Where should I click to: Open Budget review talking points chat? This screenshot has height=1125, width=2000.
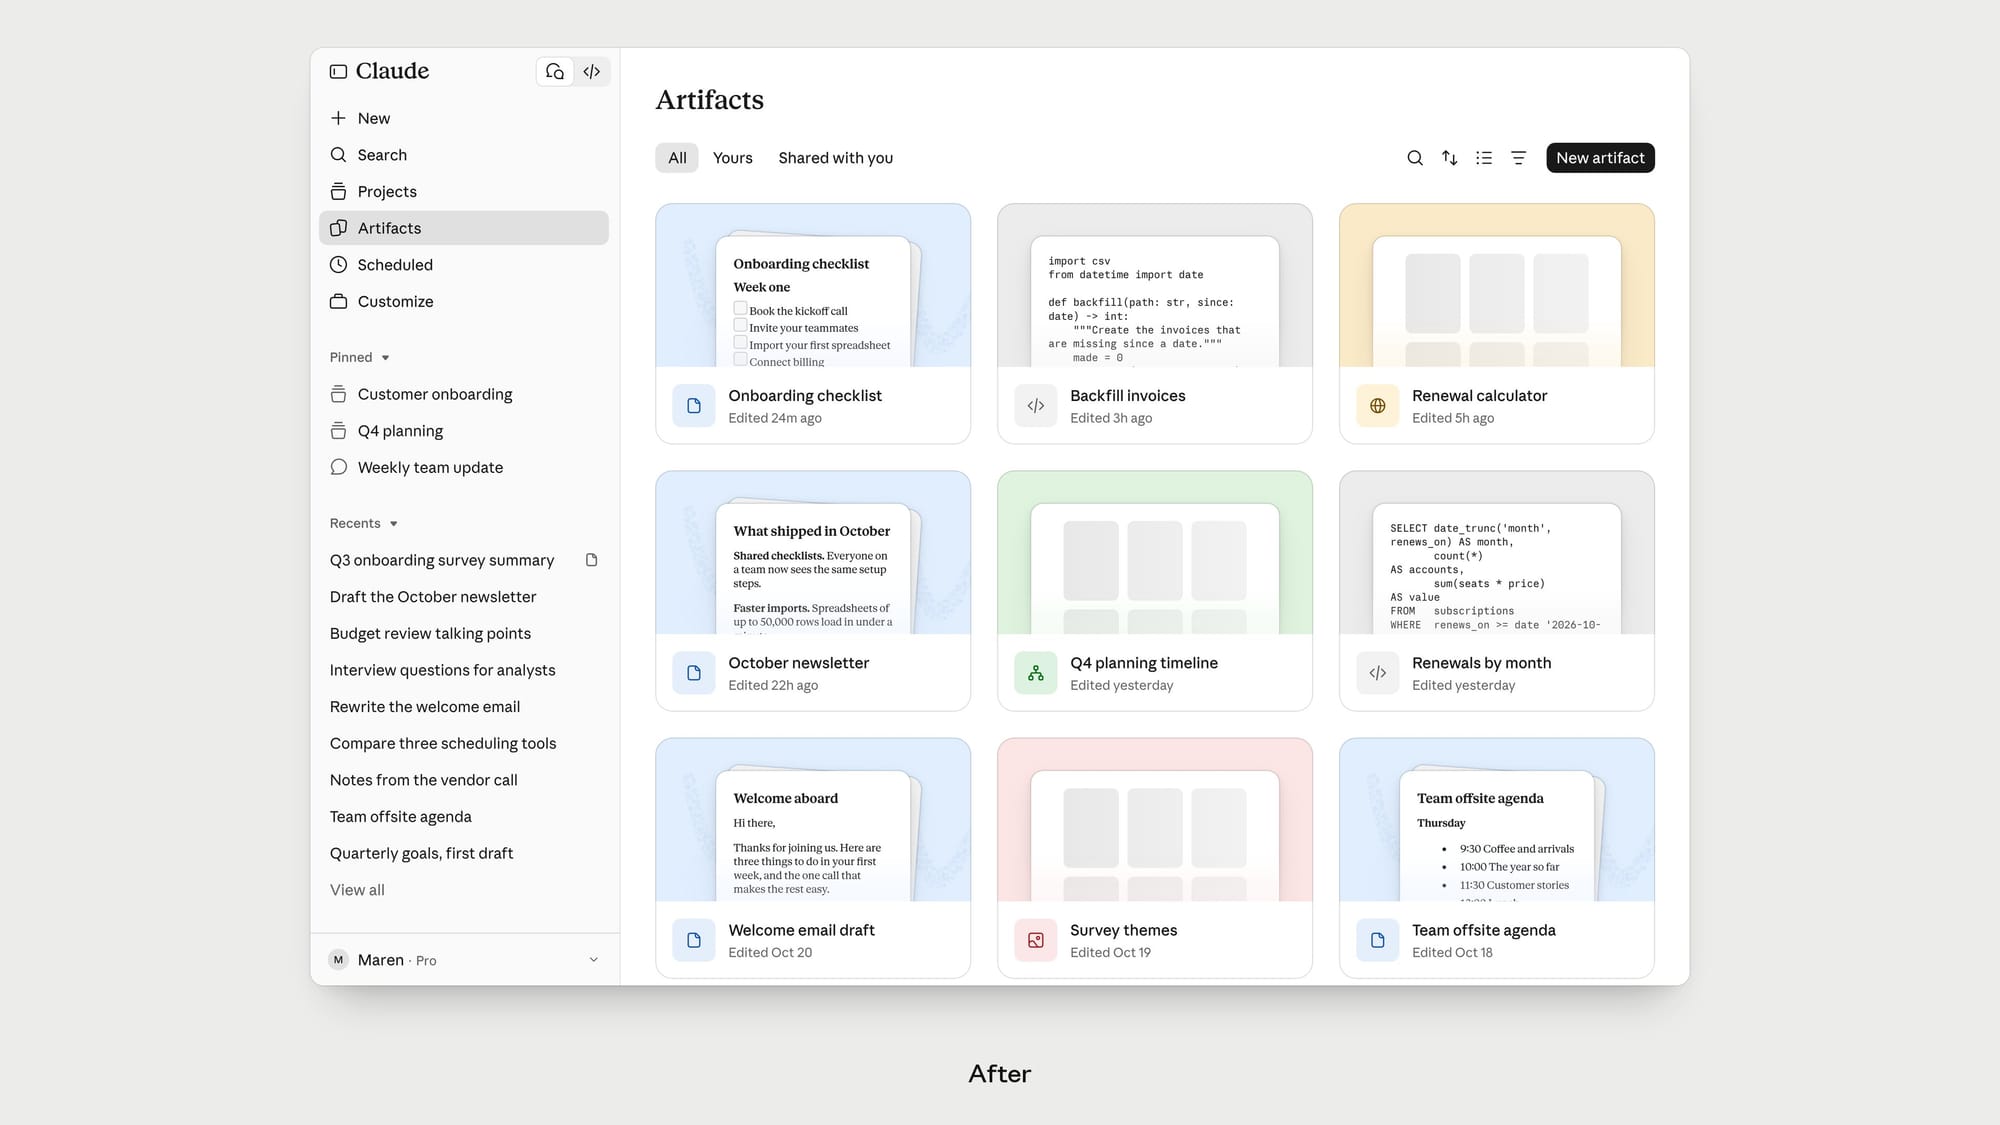(x=464, y=633)
